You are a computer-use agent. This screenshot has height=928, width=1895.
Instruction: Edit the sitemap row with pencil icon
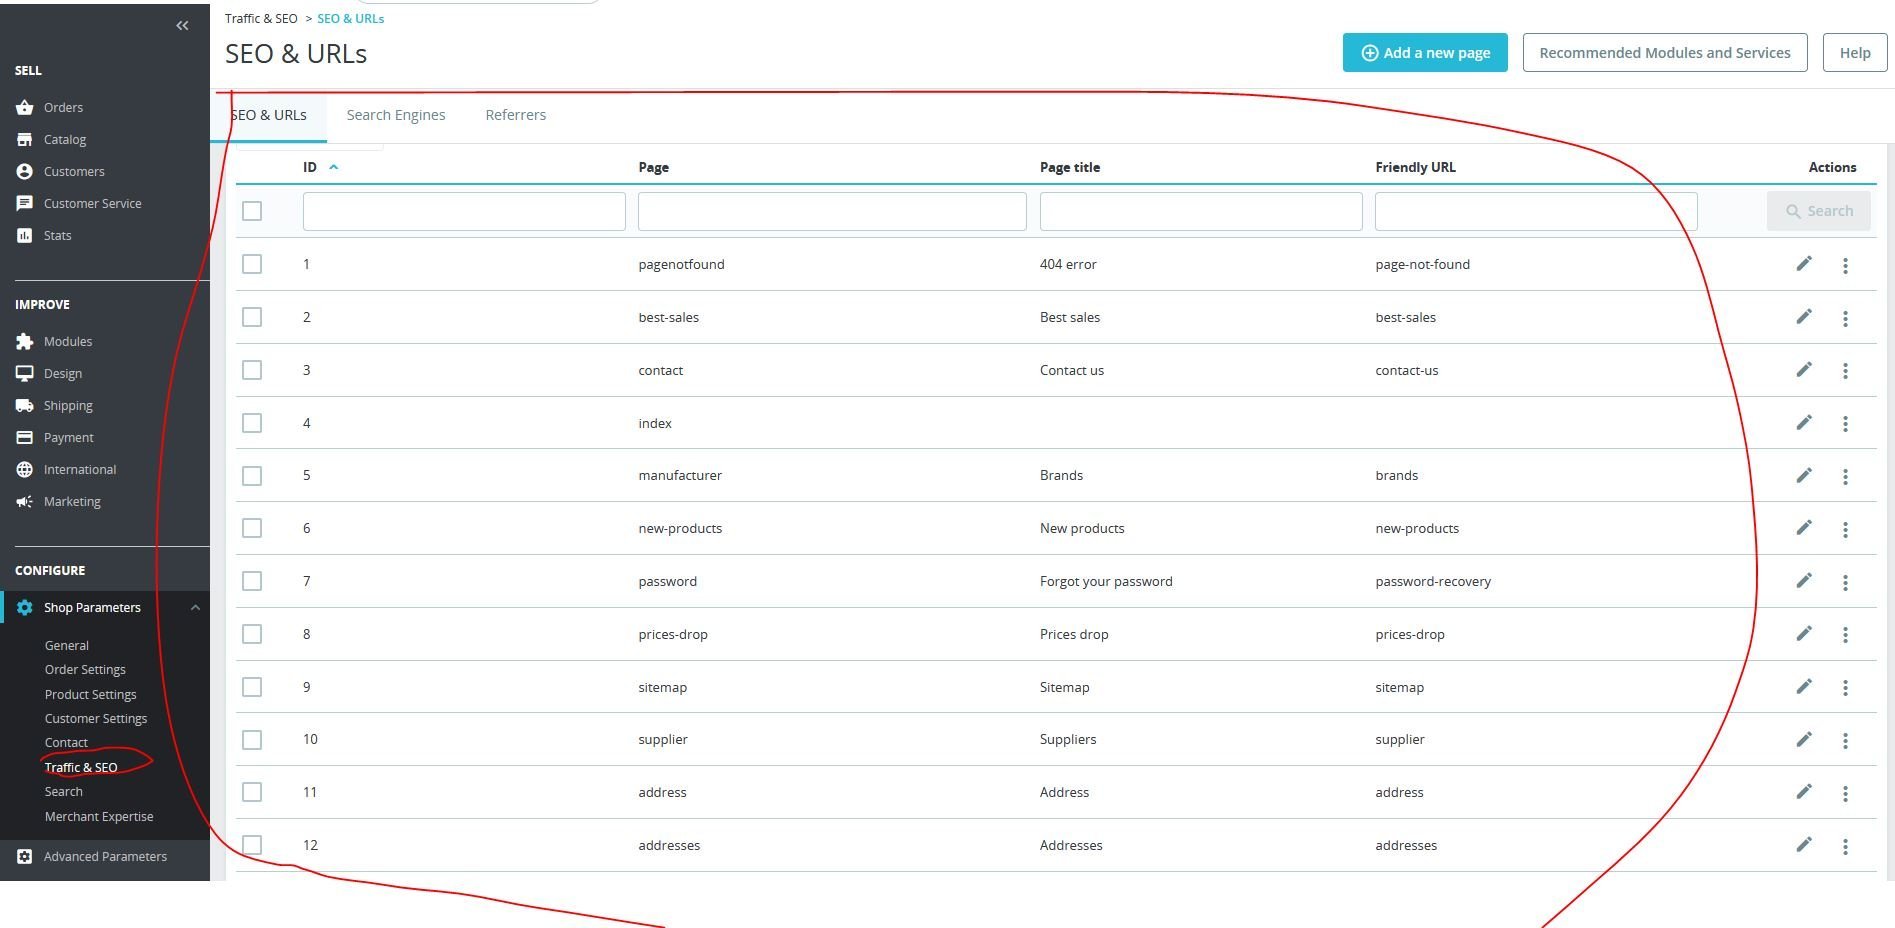coord(1804,687)
